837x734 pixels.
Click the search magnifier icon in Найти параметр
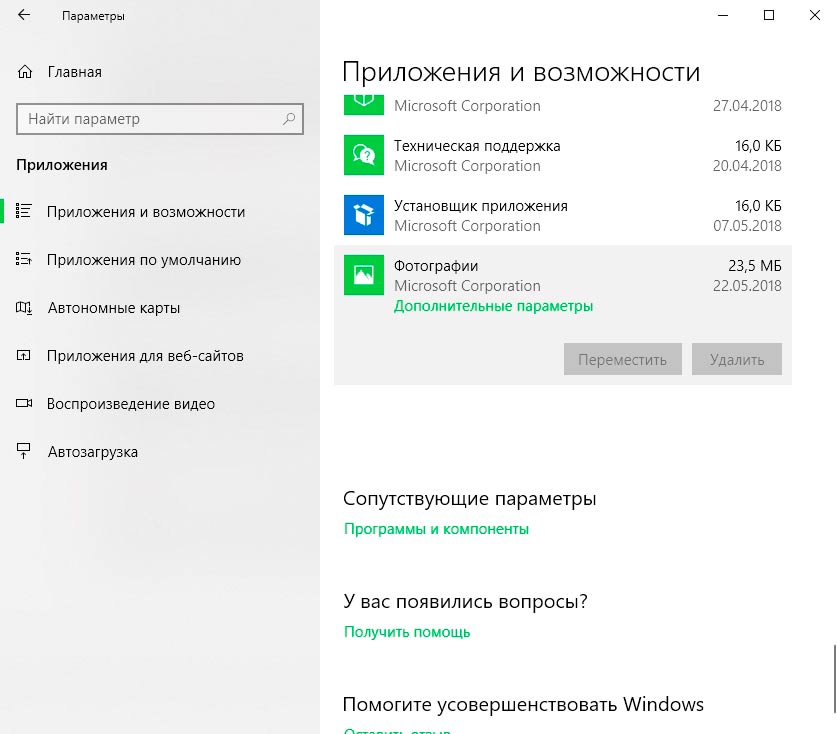(x=290, y=119)
